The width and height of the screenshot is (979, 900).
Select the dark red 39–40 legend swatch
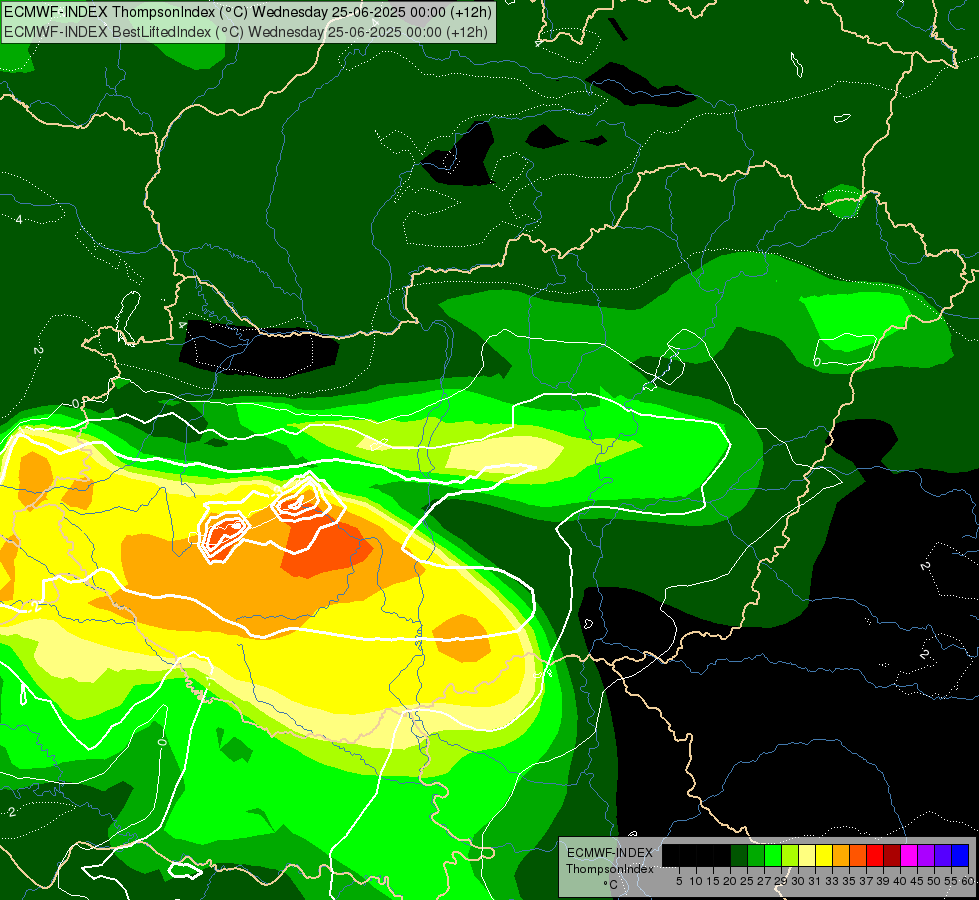tap(892, 855)
